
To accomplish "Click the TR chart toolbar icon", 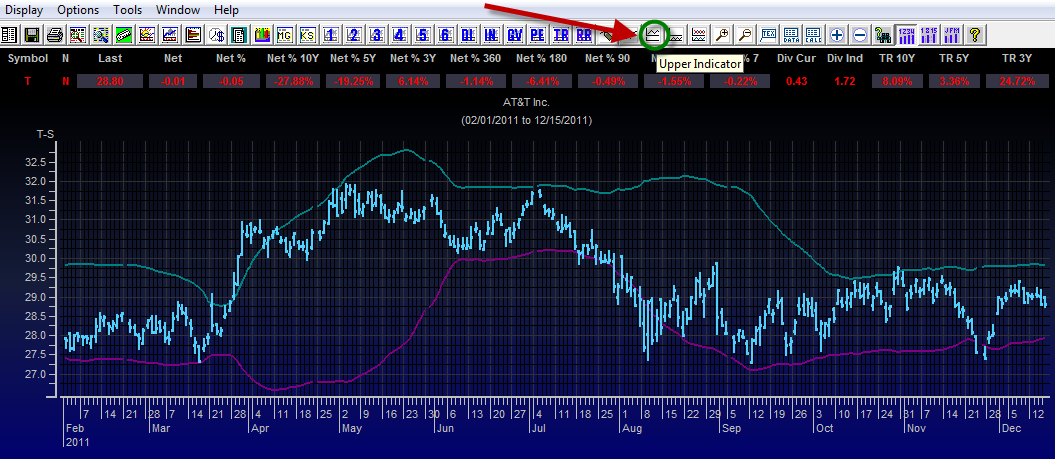I will 561,34.
